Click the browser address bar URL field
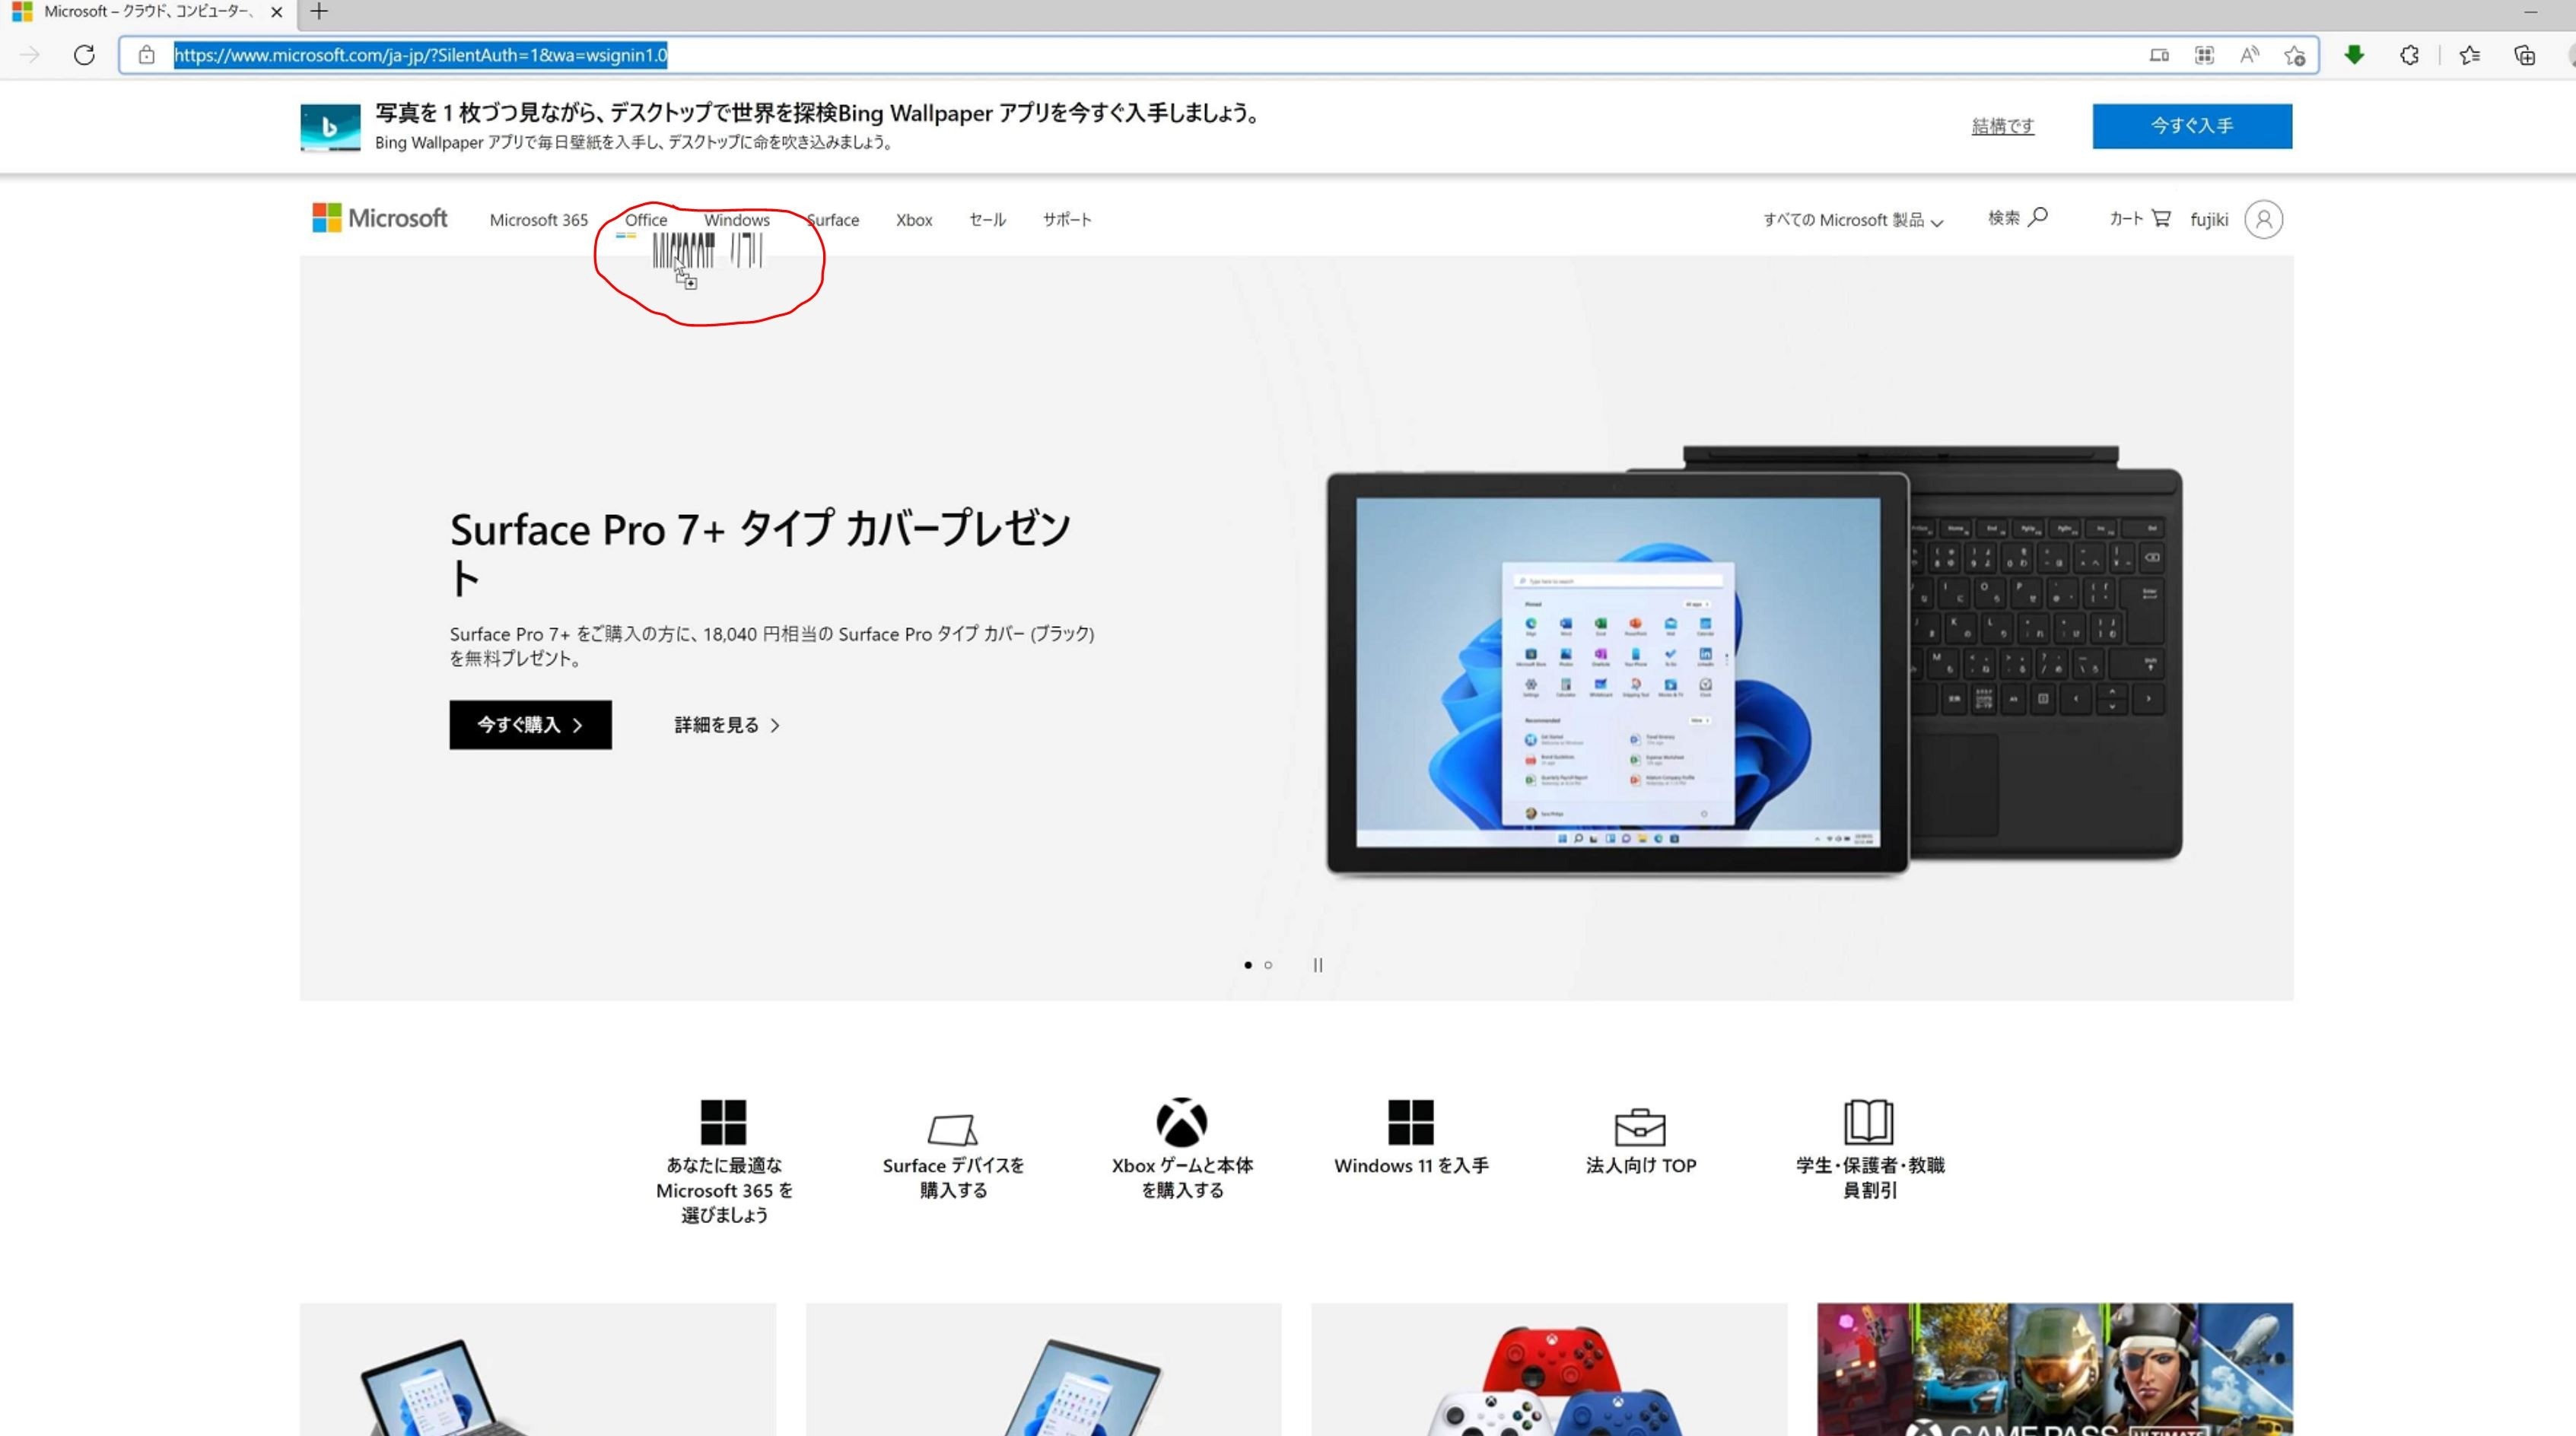 point(1100,55)
